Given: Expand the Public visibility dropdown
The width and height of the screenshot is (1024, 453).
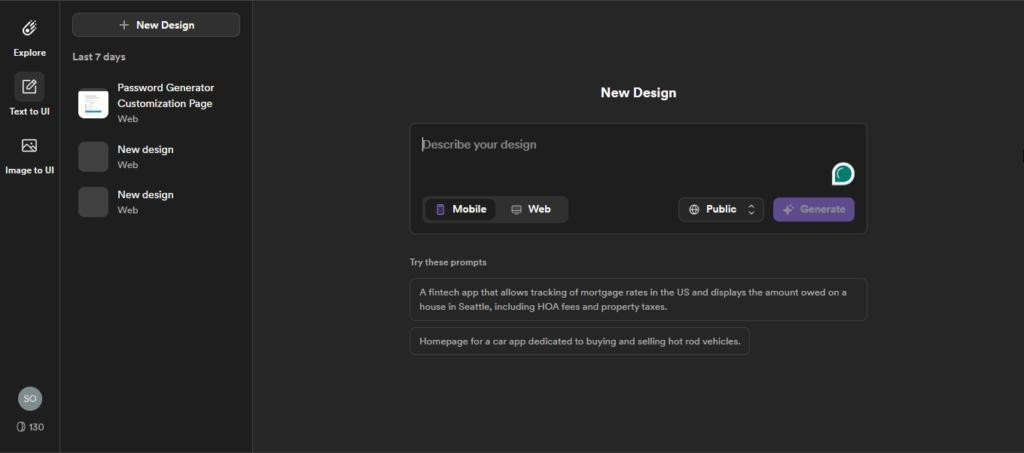Looking at the screenshot, I should click(x=721, y=210).
